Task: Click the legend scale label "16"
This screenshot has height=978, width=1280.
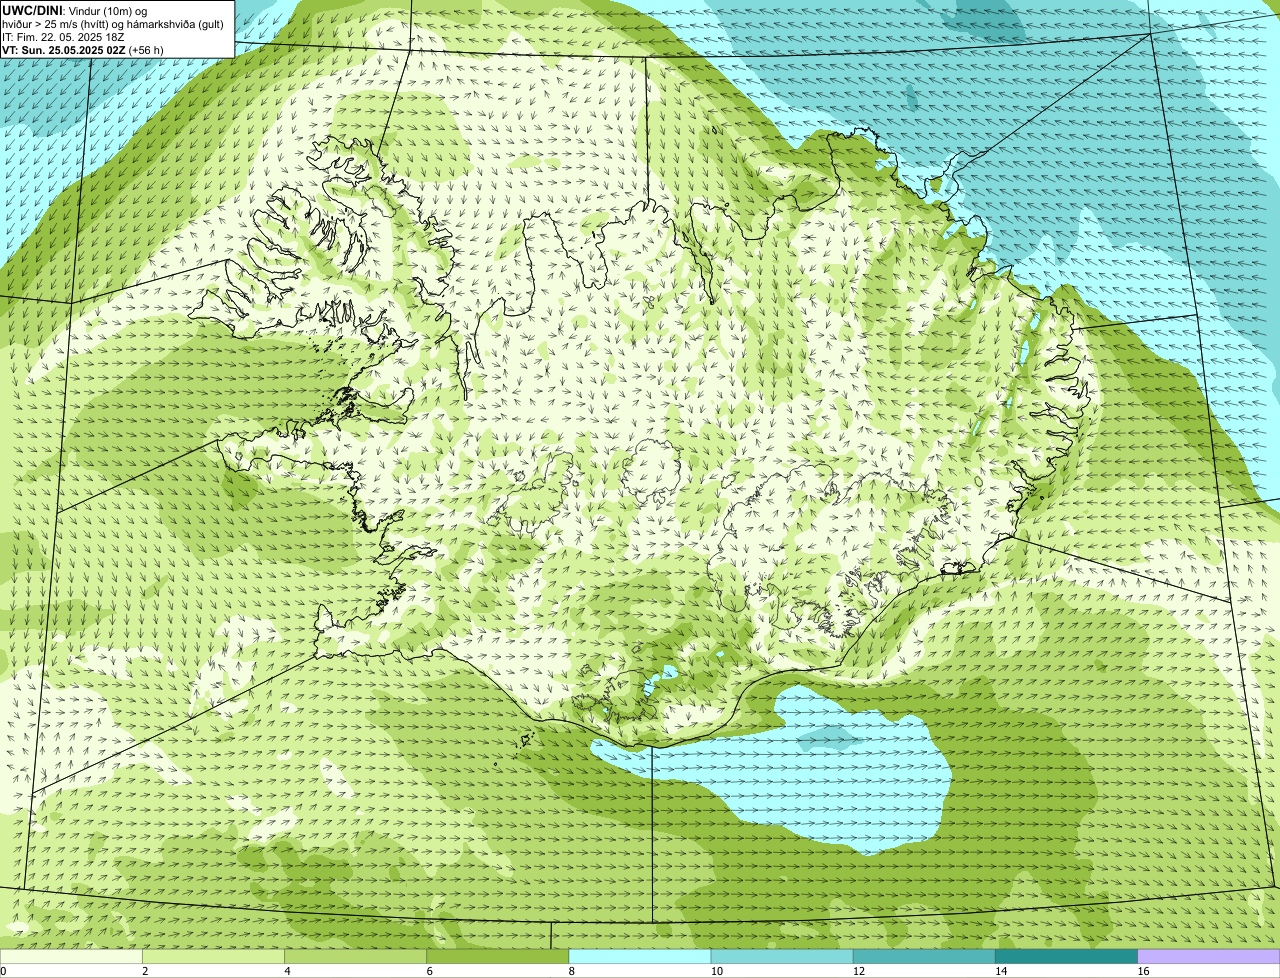Action: (1144, 971)
